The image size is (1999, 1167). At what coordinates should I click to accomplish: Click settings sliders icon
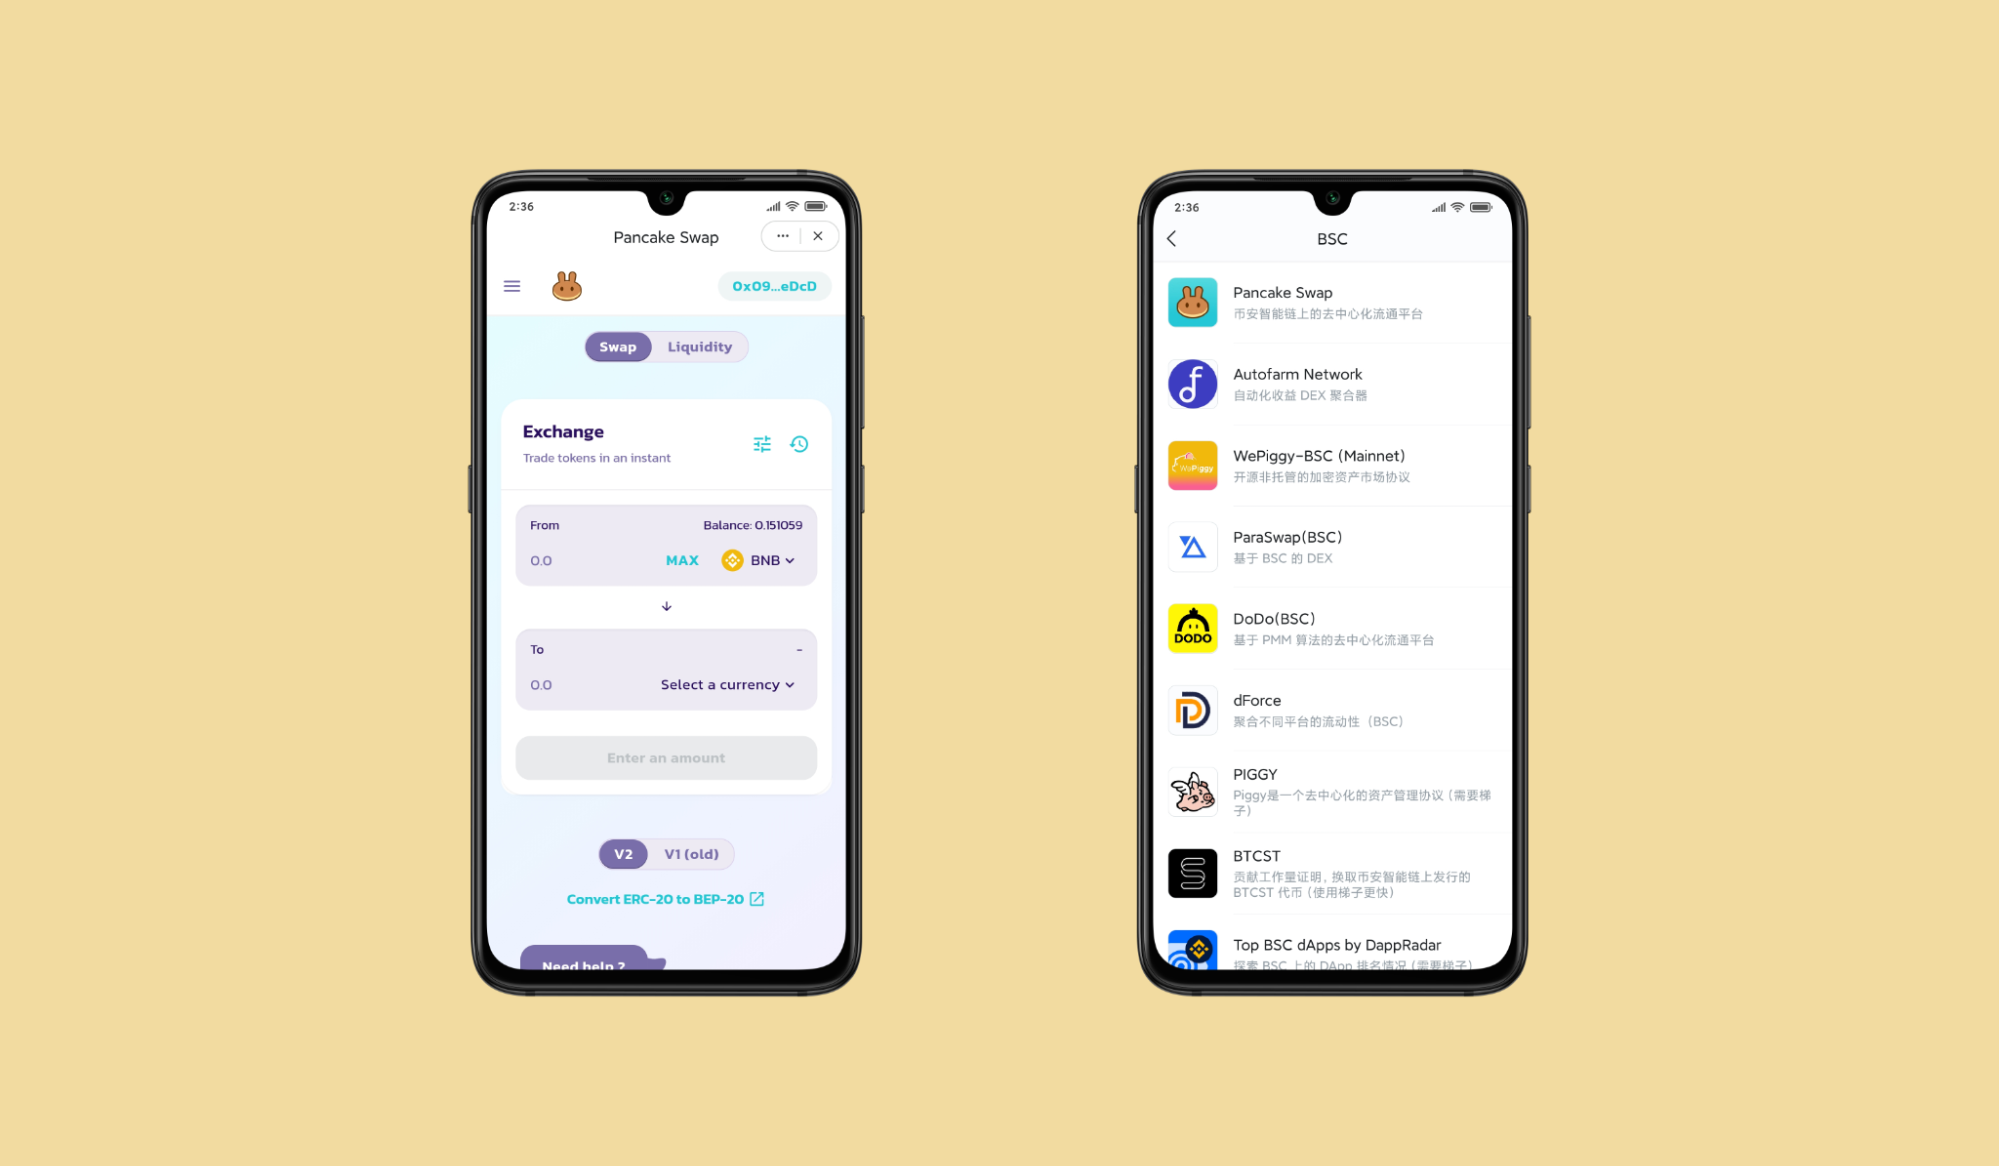click(x=763, y=443)
